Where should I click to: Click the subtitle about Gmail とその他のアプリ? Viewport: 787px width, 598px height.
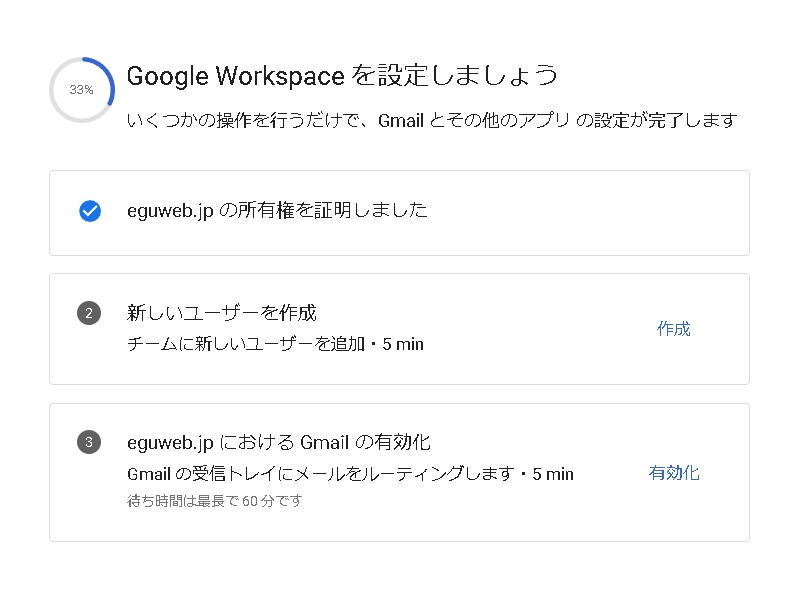[x=432, y=121]
